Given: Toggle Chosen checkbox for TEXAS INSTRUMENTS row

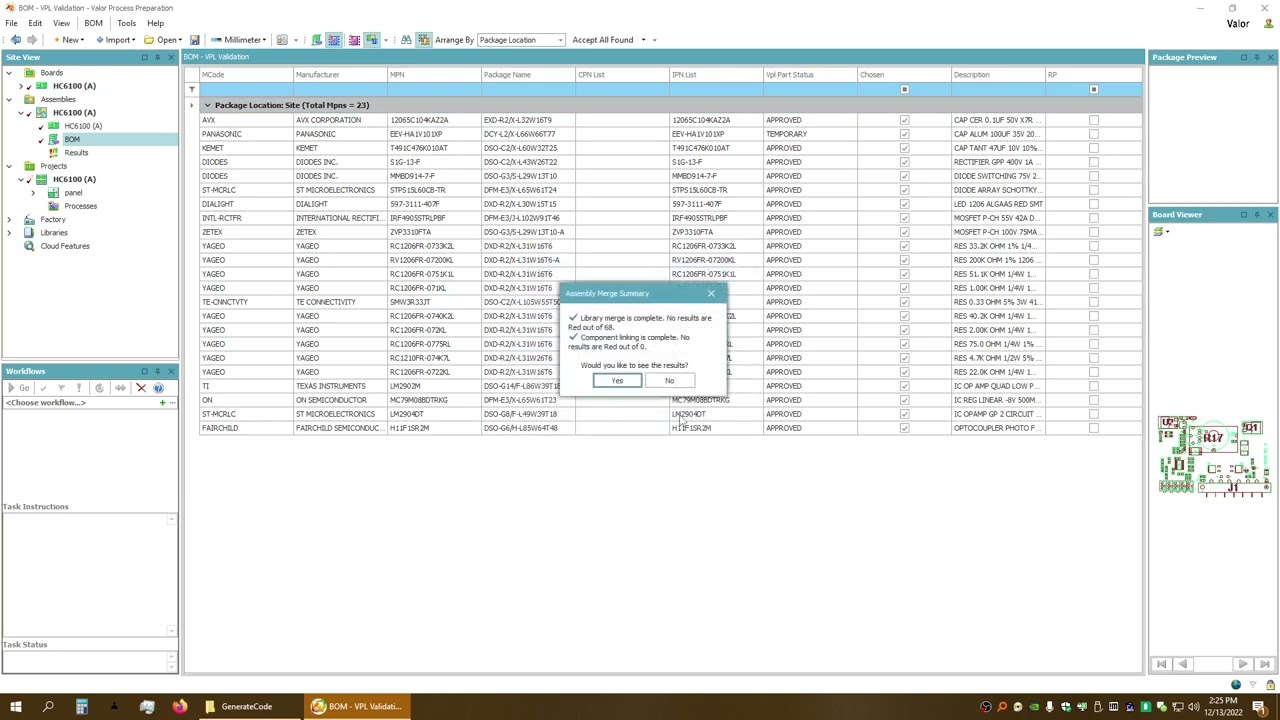Looking at the screenshot, I should (904, 386).
